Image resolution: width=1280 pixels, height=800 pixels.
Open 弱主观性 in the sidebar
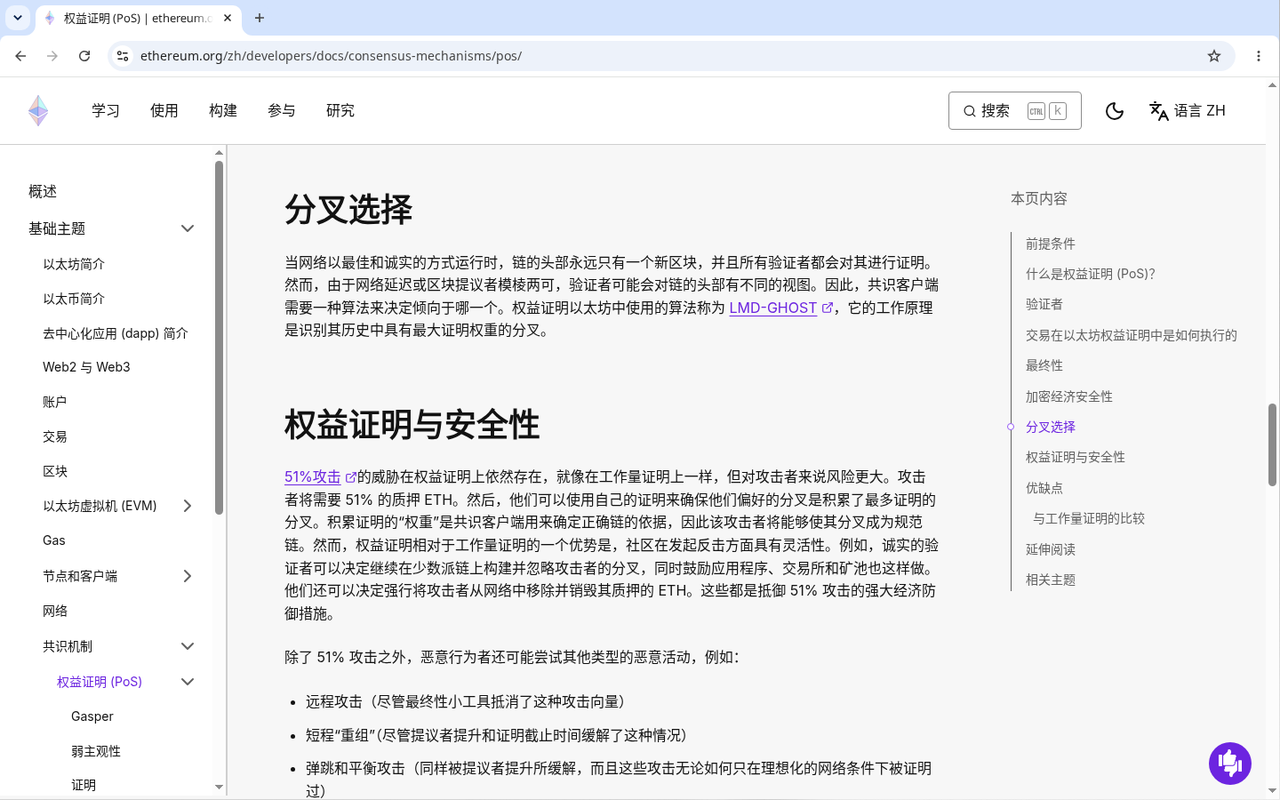click(x=96, y=752)
